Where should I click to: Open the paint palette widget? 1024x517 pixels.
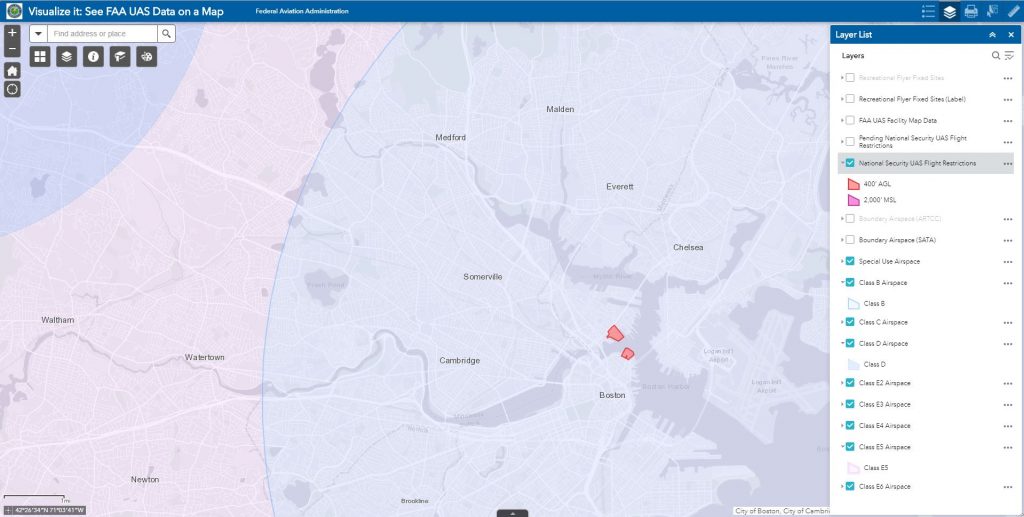pos(147,57)
